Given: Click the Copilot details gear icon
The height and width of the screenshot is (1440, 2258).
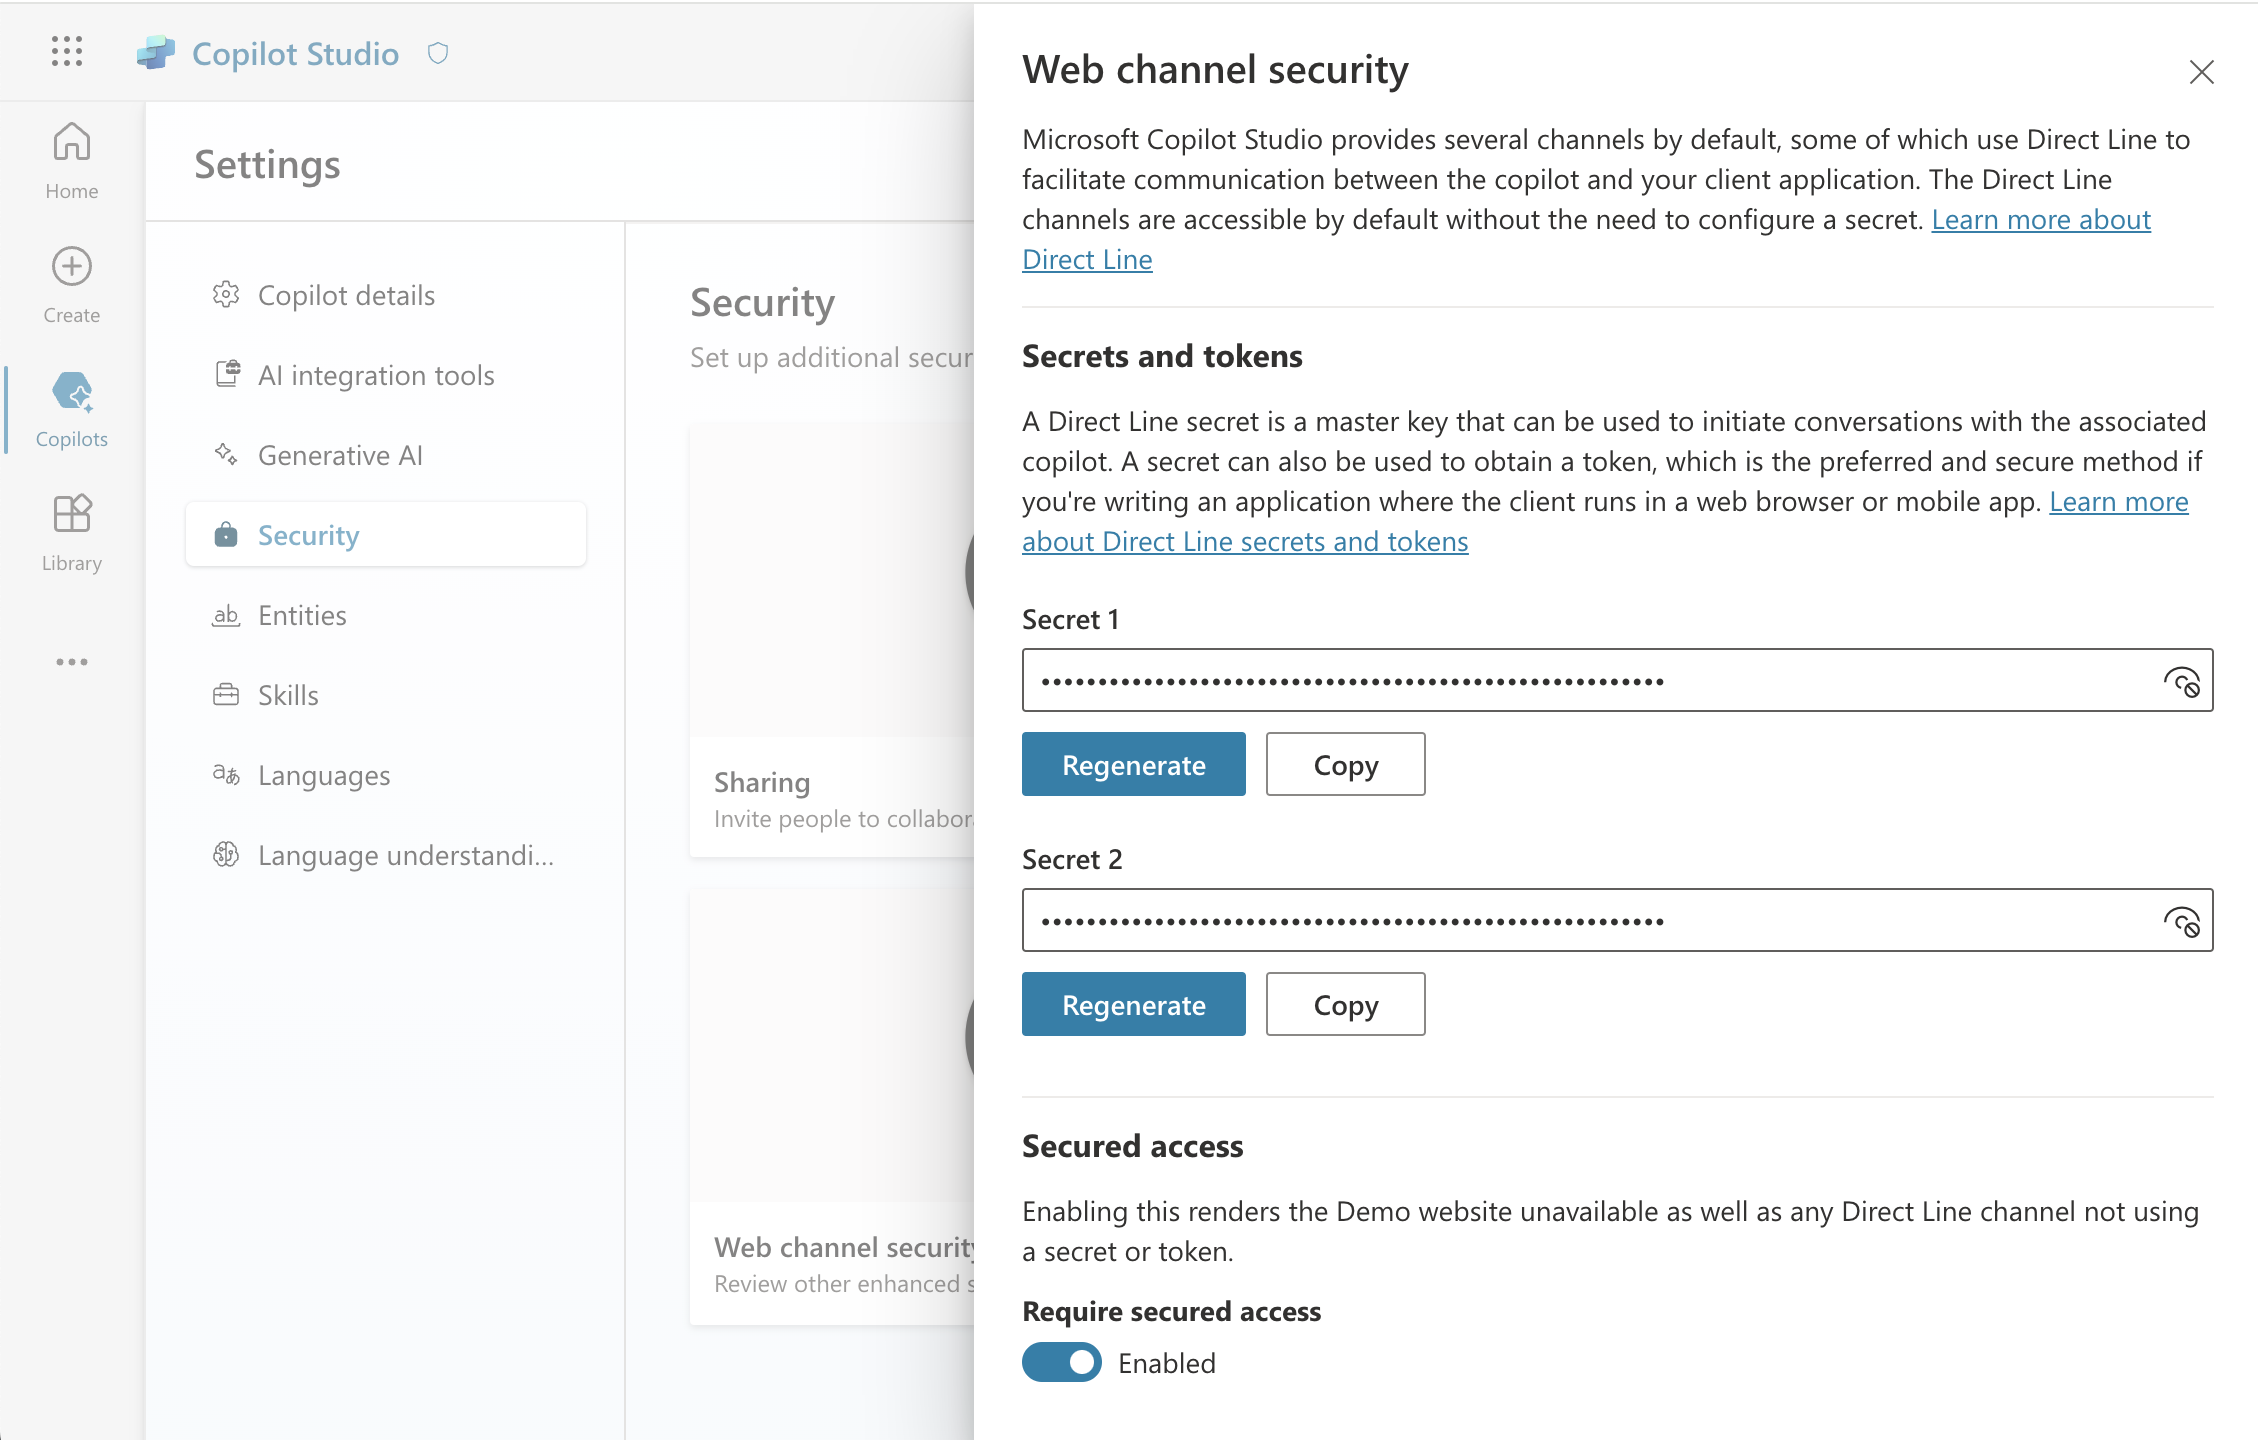Looking at the screenshot, I should [x=226, y=295].
